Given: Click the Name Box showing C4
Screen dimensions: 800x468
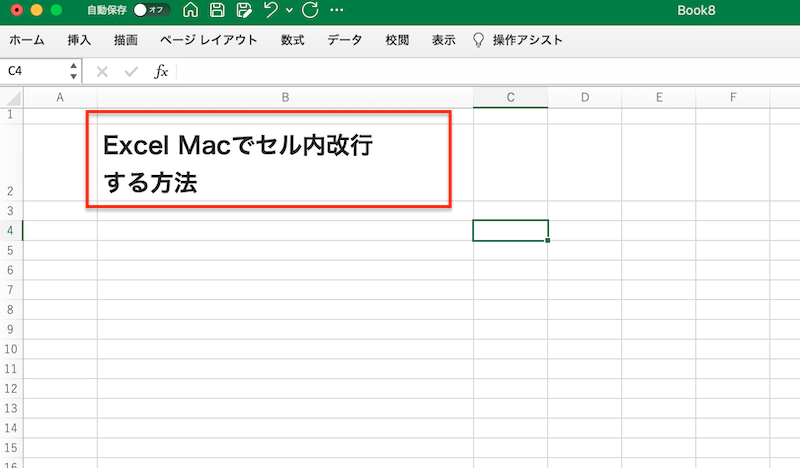Looking at the screenshot, I should 33,71.
